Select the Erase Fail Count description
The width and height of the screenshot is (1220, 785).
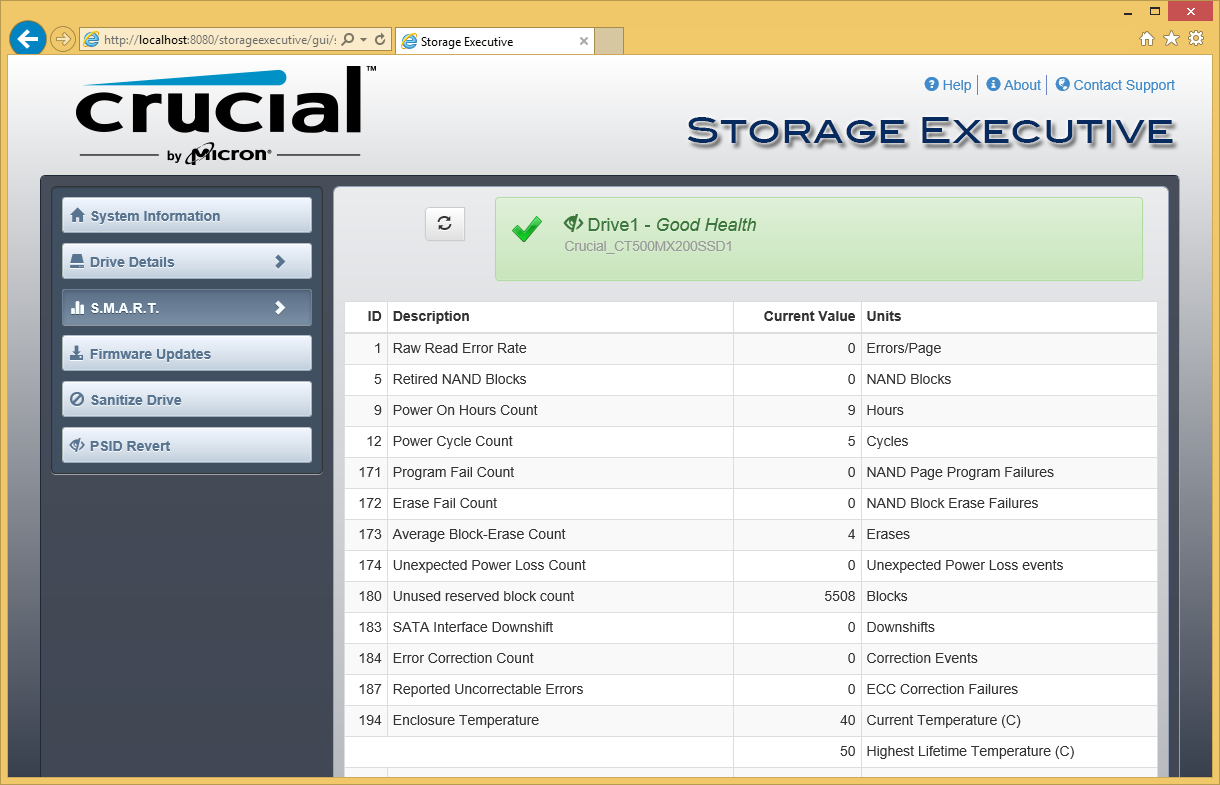[x=445, y=503]
